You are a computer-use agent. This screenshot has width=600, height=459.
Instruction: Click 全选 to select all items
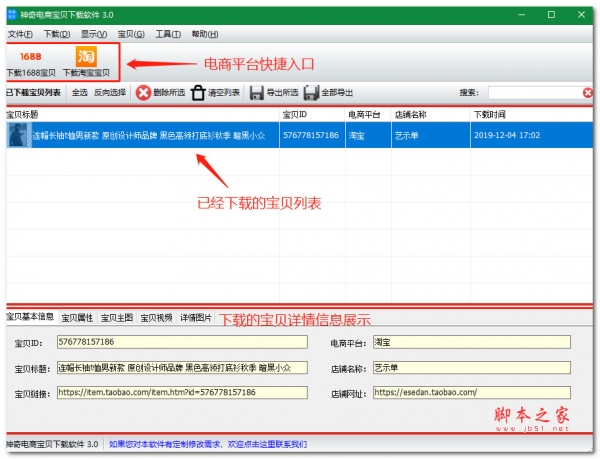point(80,92)
